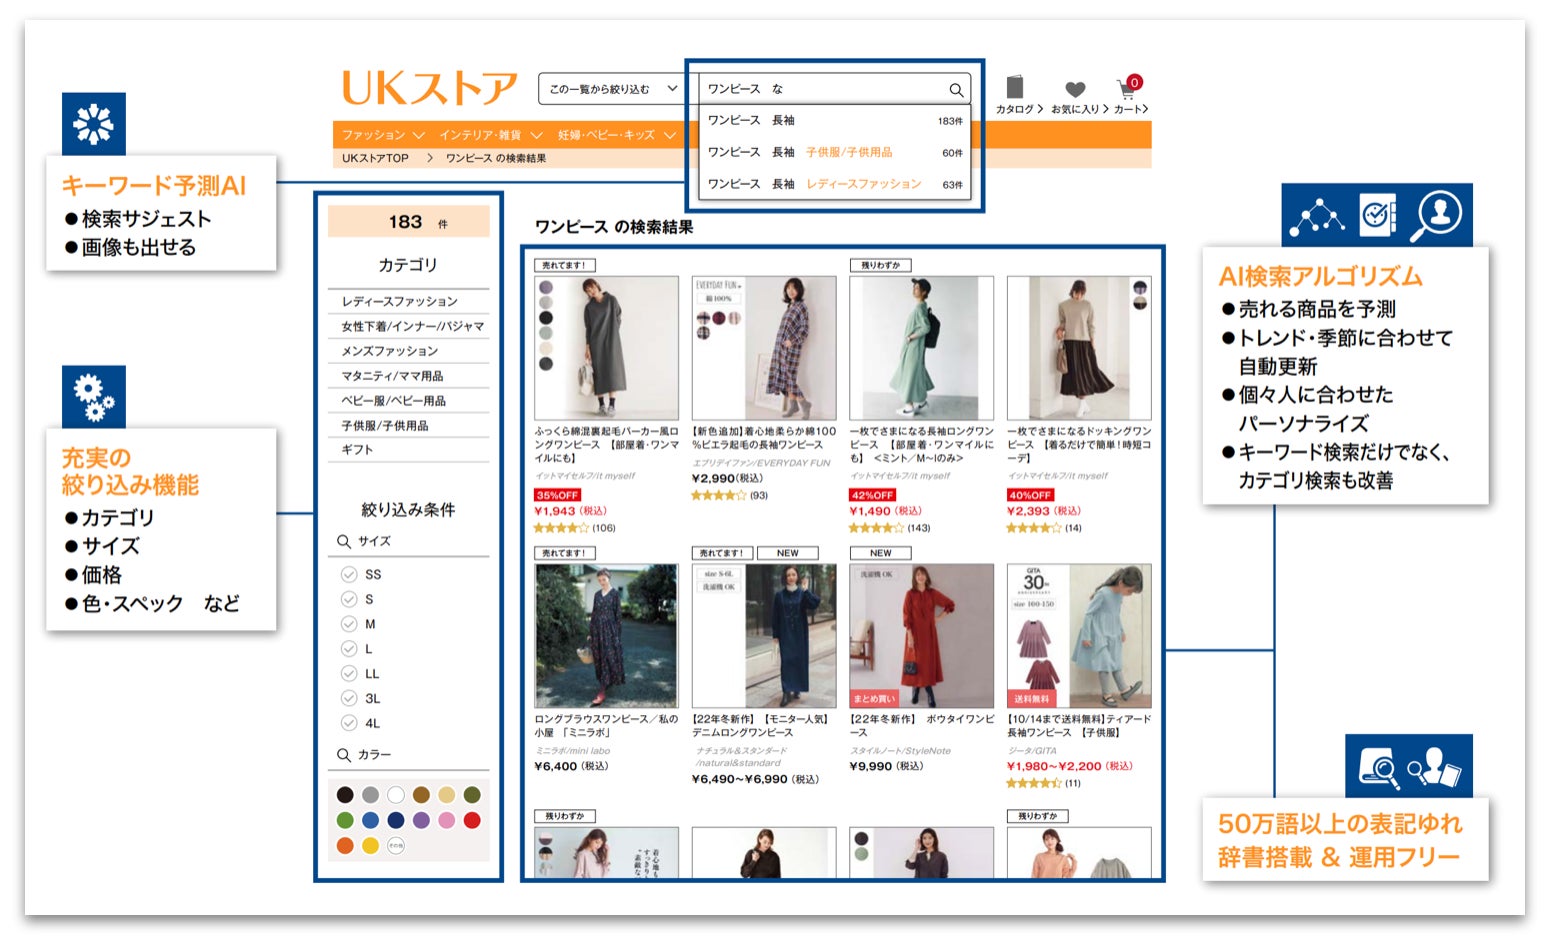Go to the UKストア logo home
1548x942 pixels.
(x=430, y=88)
